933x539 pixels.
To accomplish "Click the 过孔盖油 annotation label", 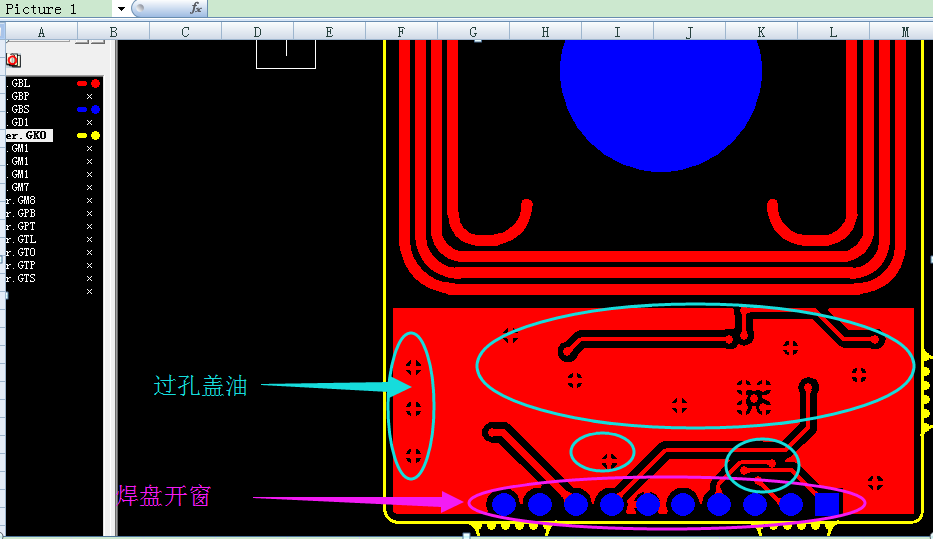I will [x=200, y=386].
